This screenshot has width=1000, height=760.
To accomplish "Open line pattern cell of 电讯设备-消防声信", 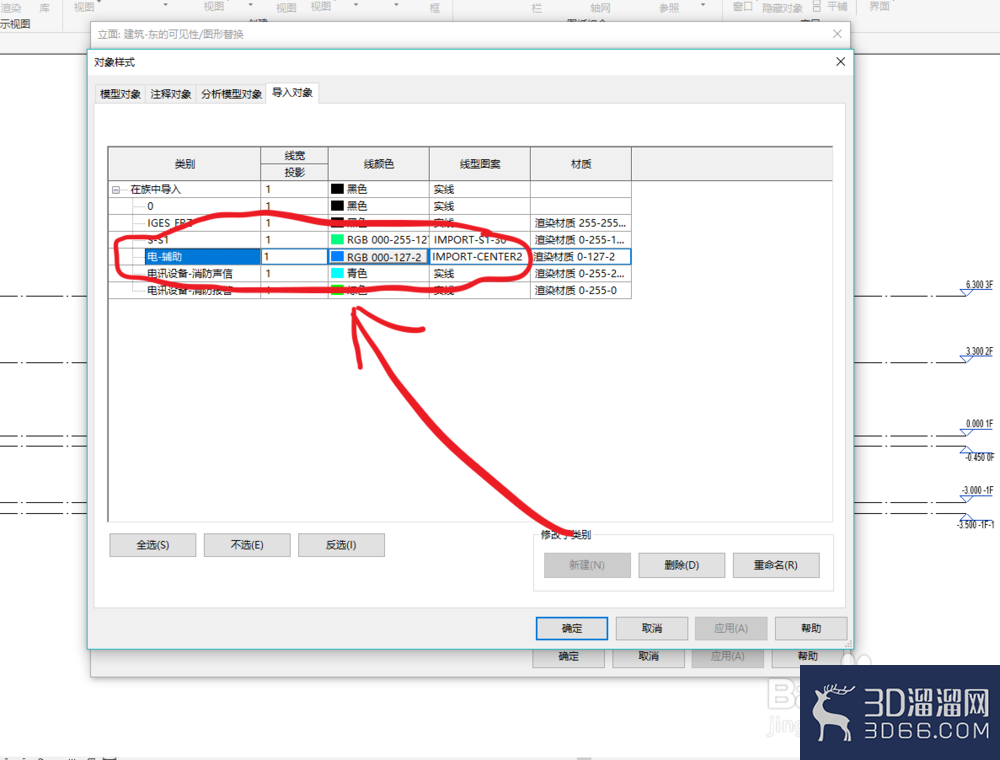I will (x=480, y=274).
